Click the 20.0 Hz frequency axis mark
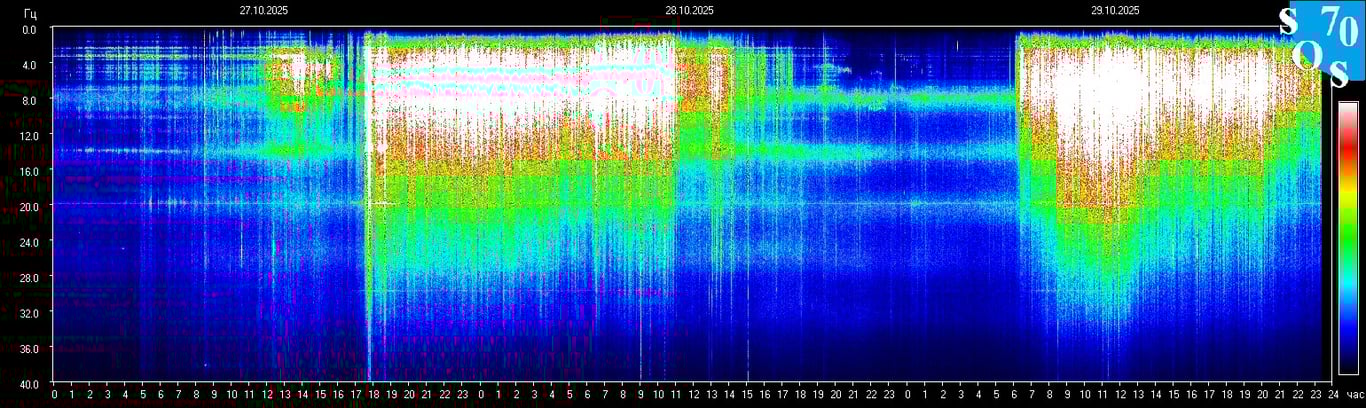 coord(30,206)
